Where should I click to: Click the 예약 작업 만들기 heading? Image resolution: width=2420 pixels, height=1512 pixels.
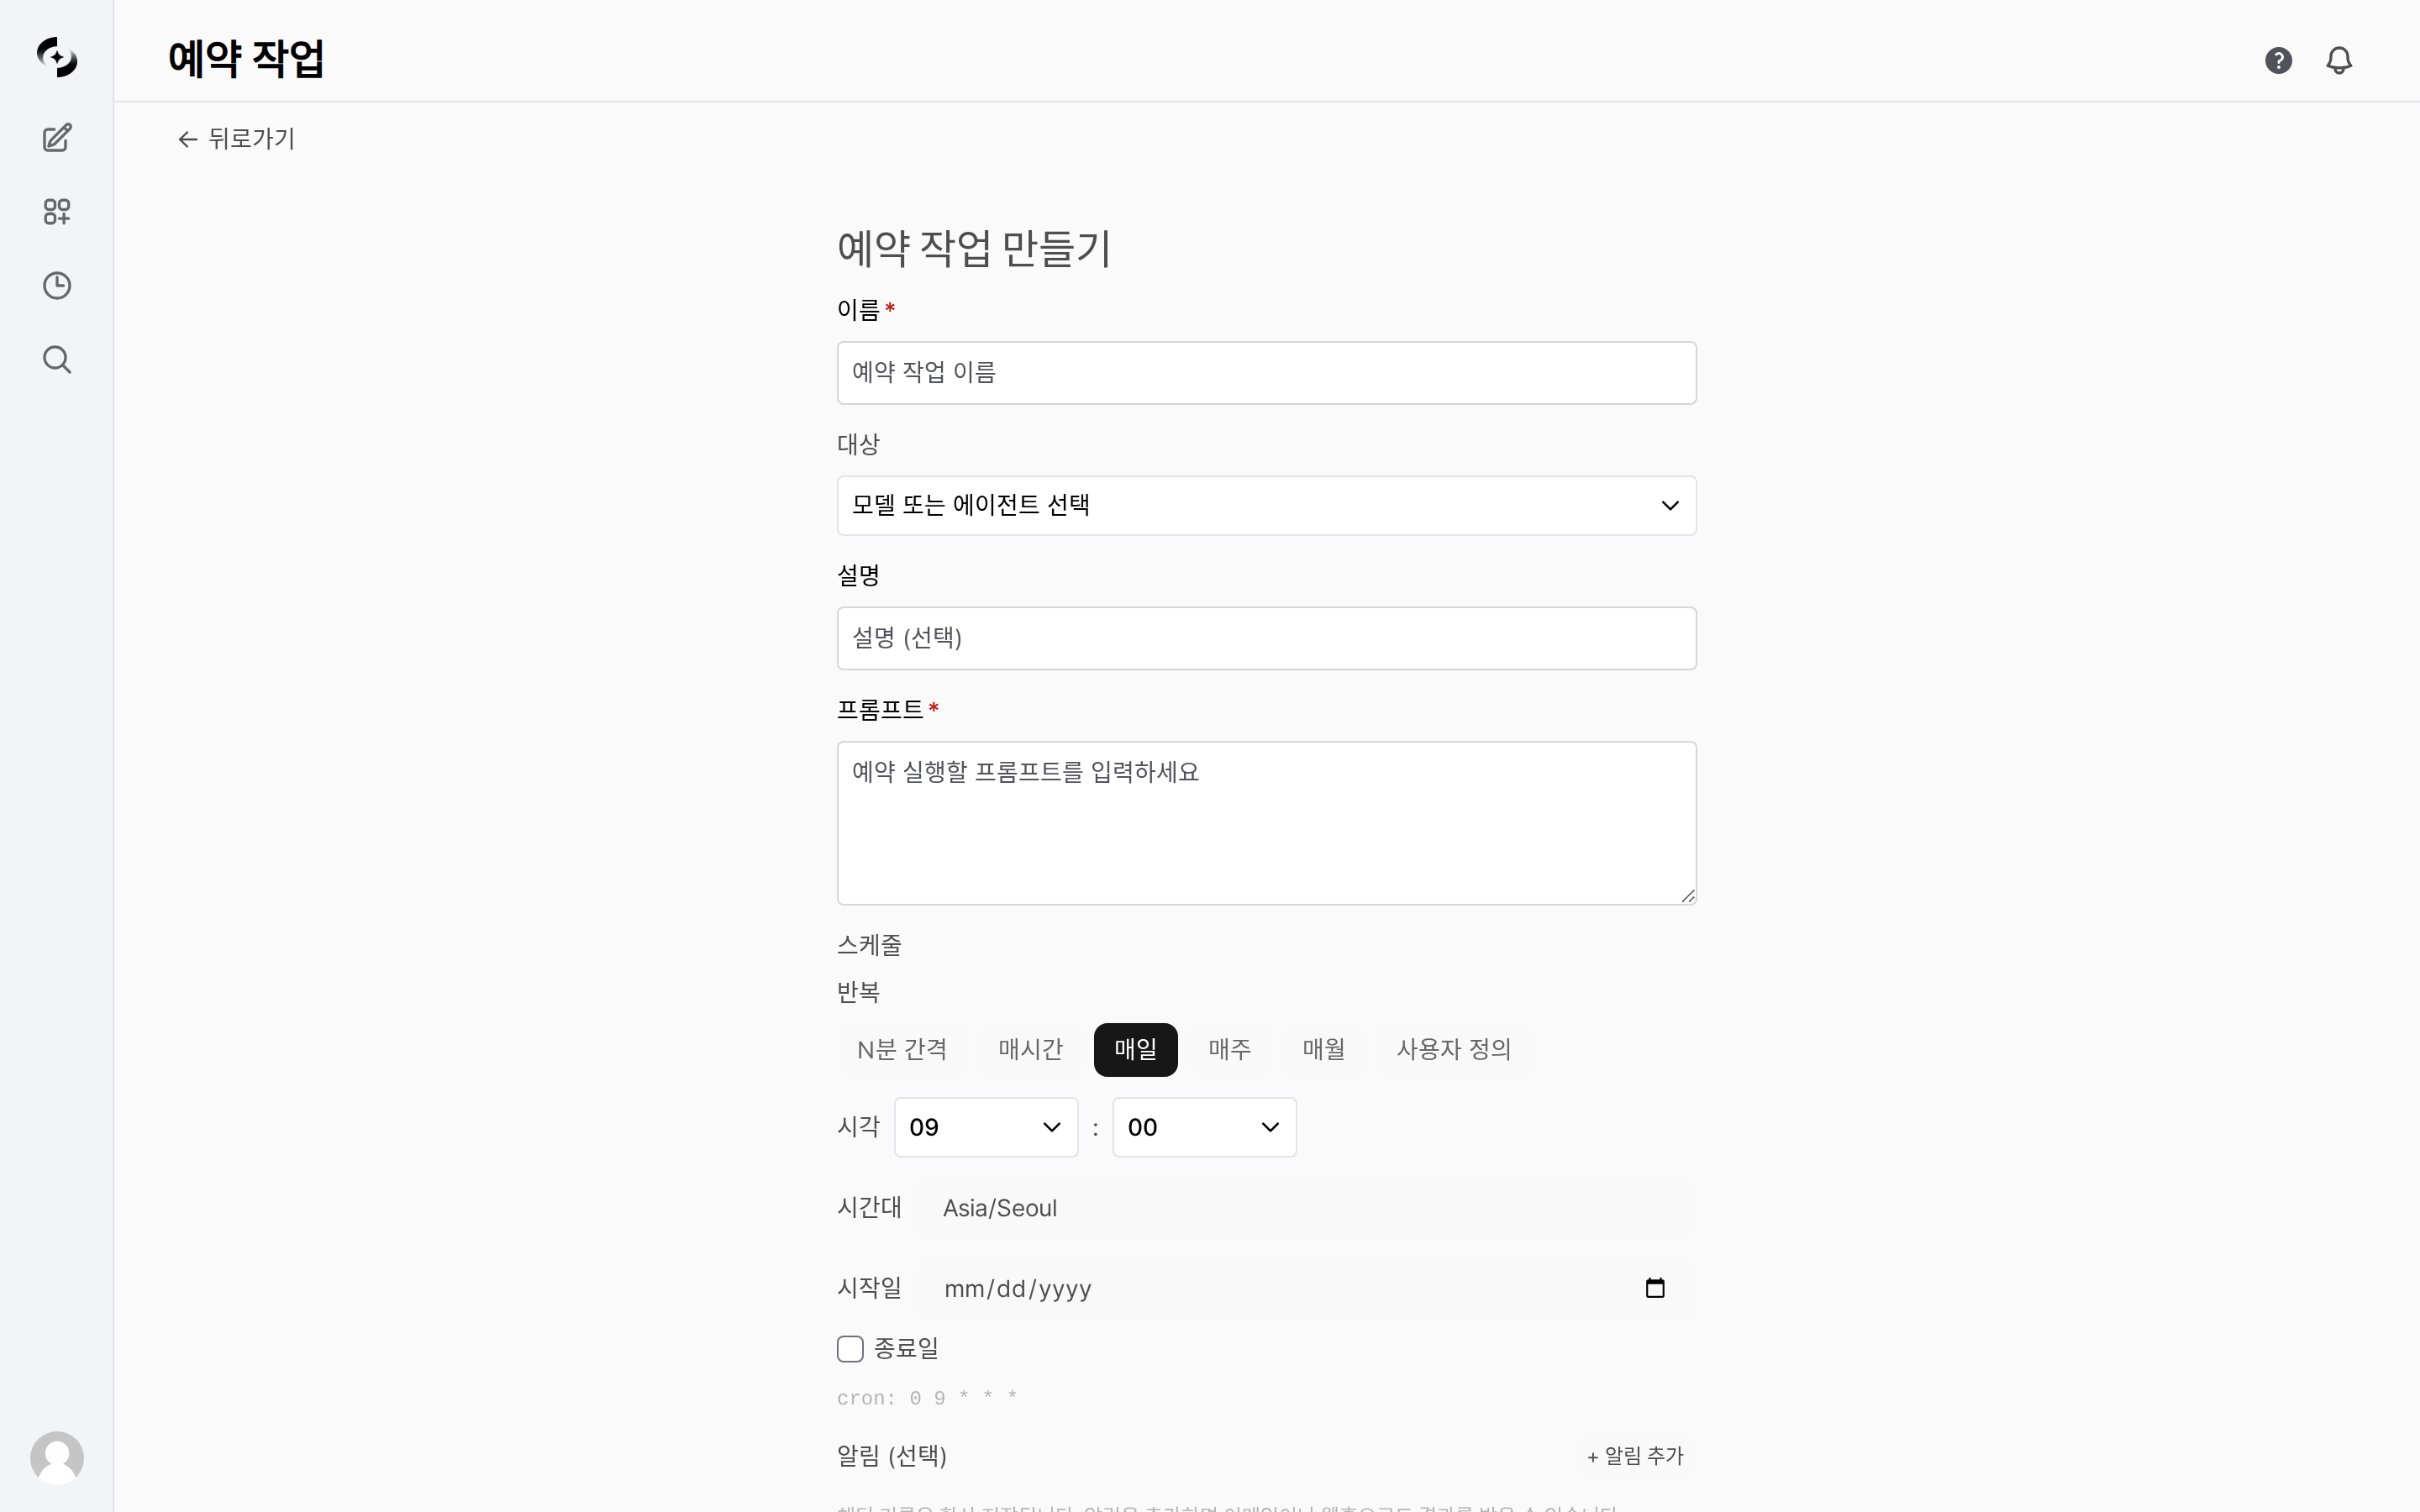click(x=974, y=249)
